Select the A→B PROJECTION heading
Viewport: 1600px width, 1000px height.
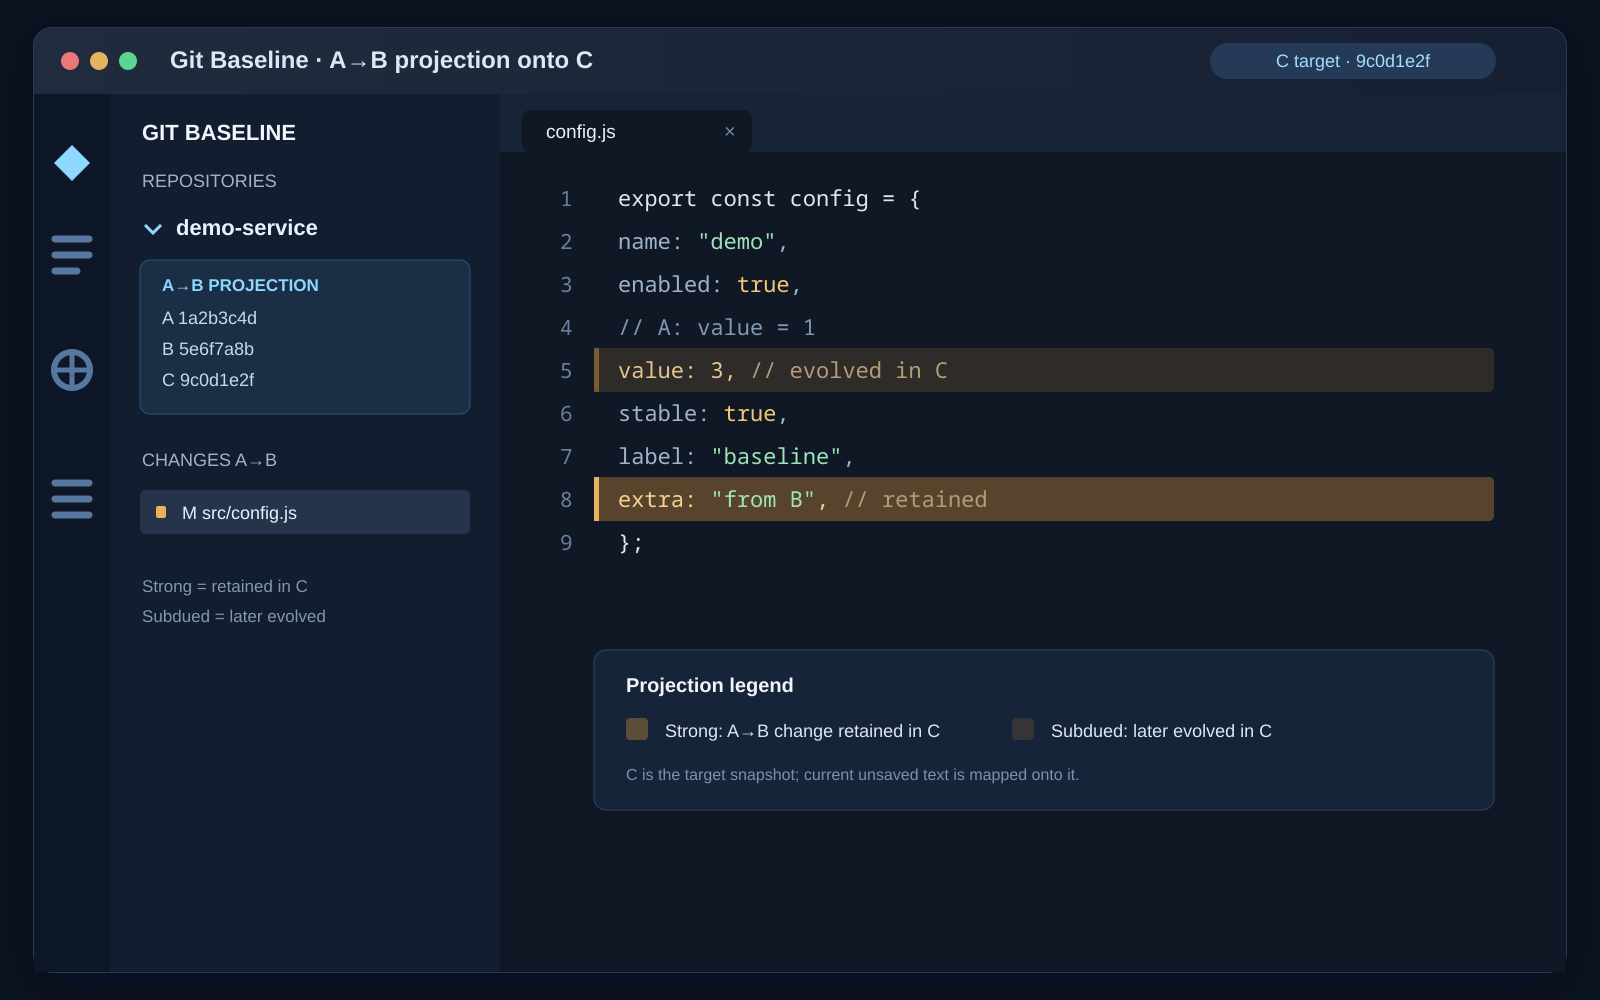tap(240, 285)
